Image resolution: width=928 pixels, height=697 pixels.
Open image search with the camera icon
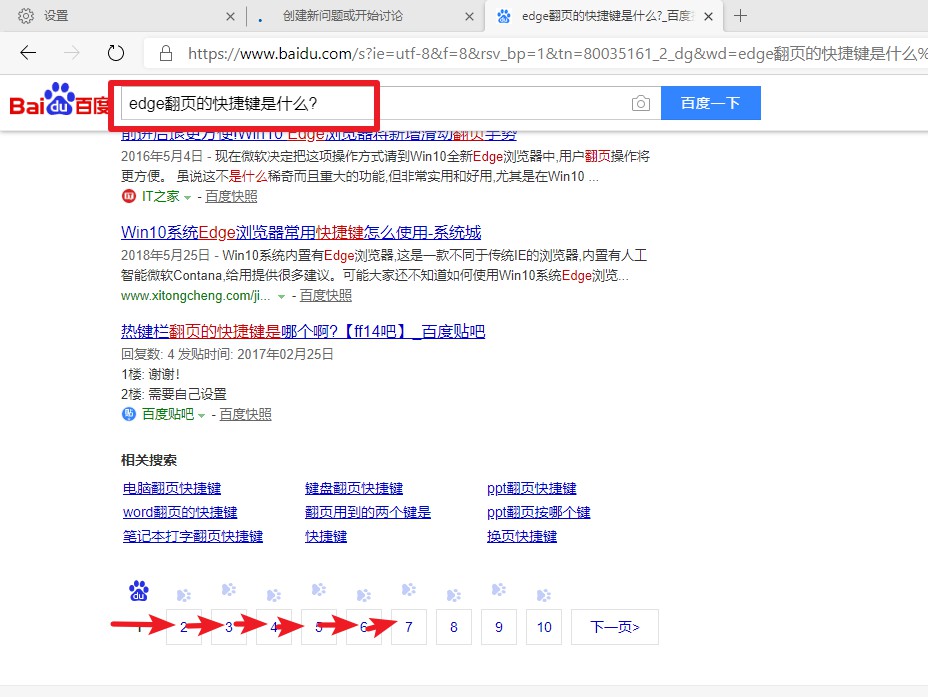(640, 104)
